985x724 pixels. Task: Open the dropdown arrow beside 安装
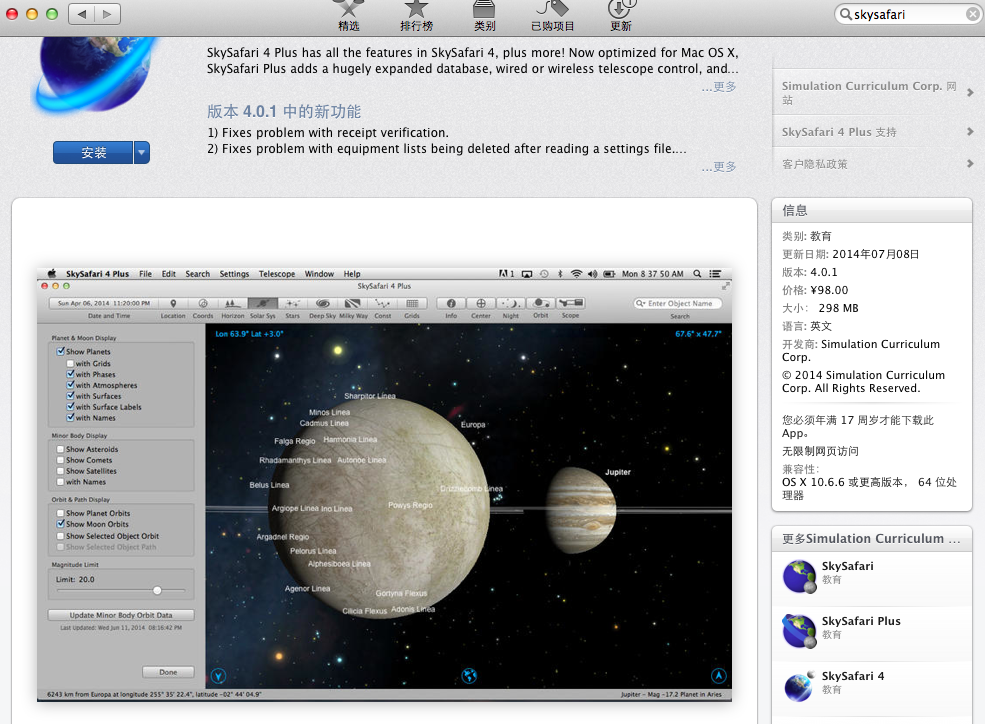(141, 153)
